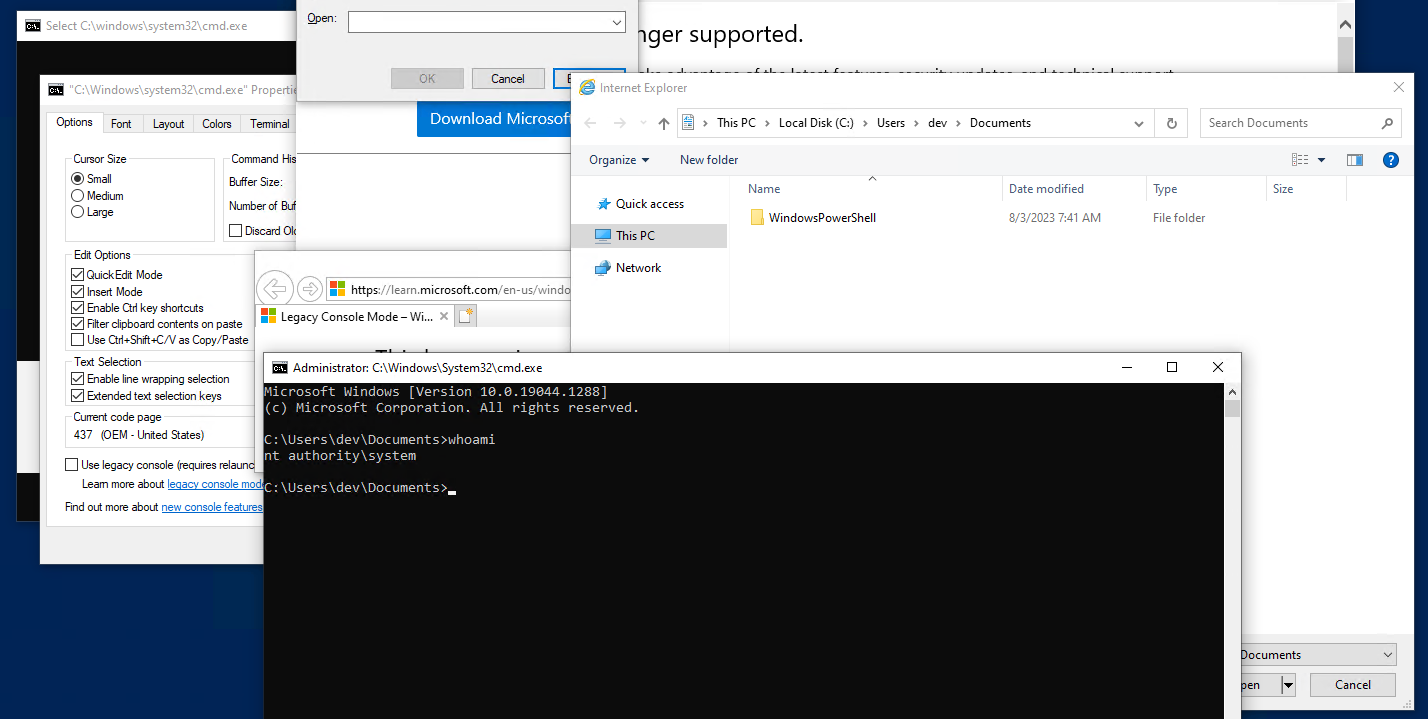This screenshot has width=1428, height=719.
Task: Open the address bar path history dropdown
Action: (1139, 123)
